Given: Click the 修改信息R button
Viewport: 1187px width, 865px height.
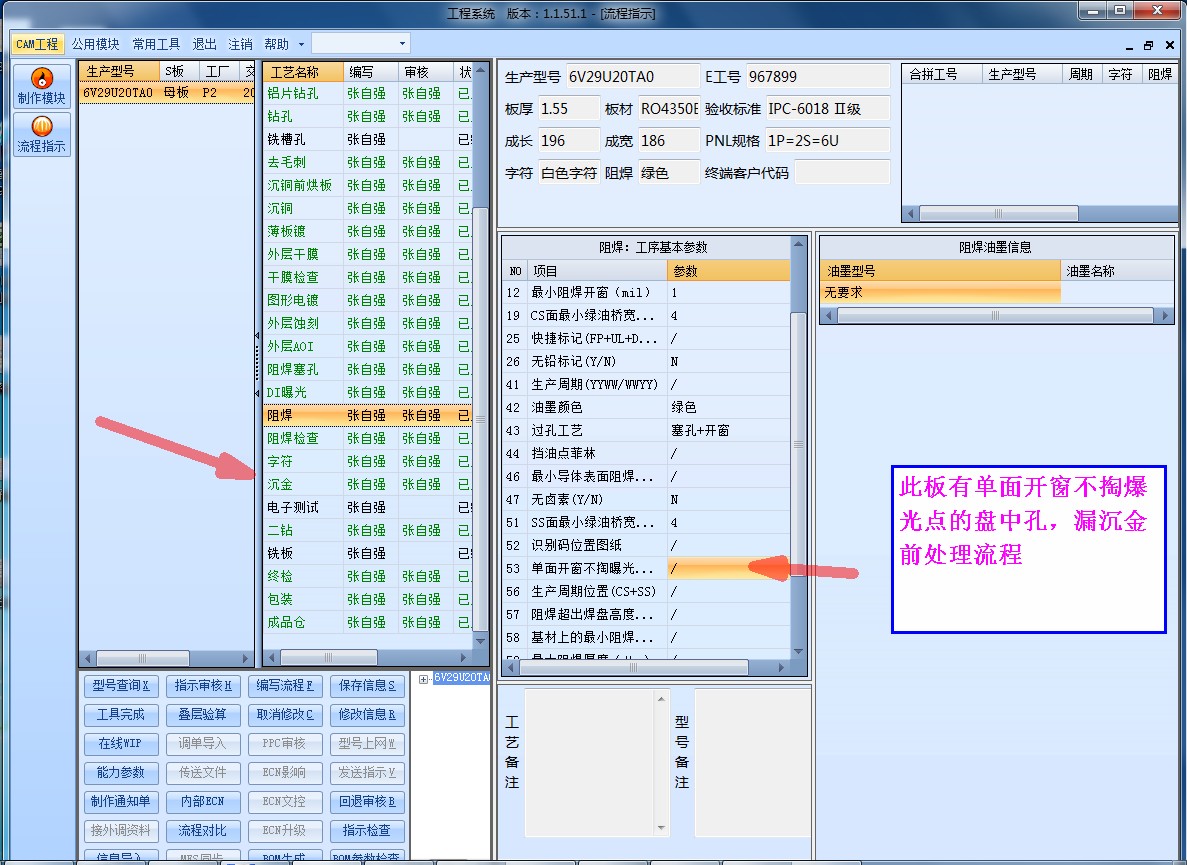Looking at the screenshot, I should (x=367, y=714).
